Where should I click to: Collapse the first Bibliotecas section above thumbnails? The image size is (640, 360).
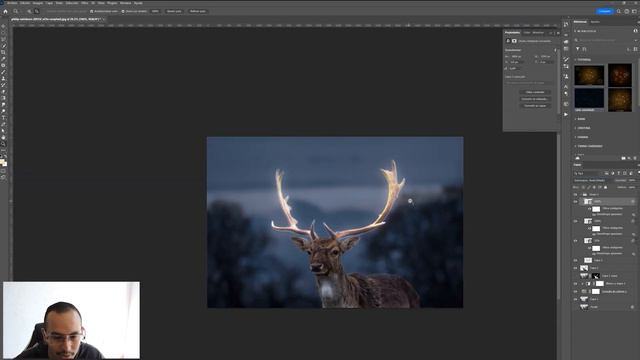(576, 60)
